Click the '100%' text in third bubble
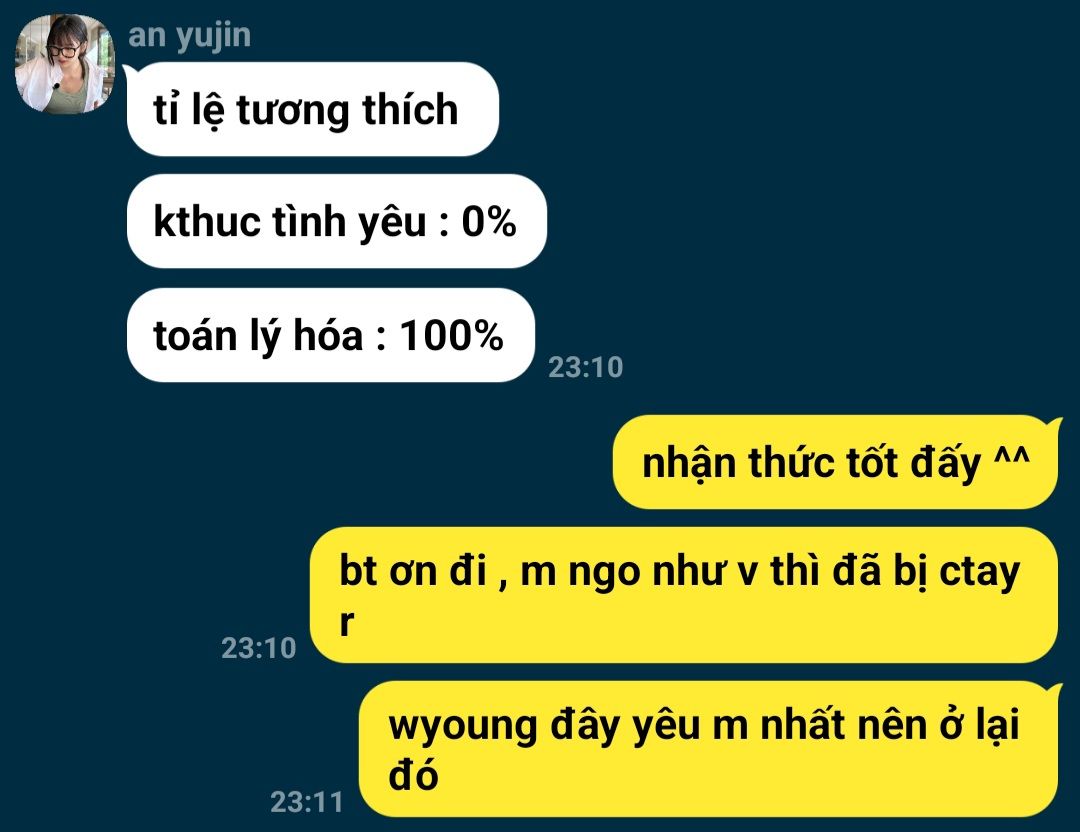1080x832 pixels. click(452, 335)
